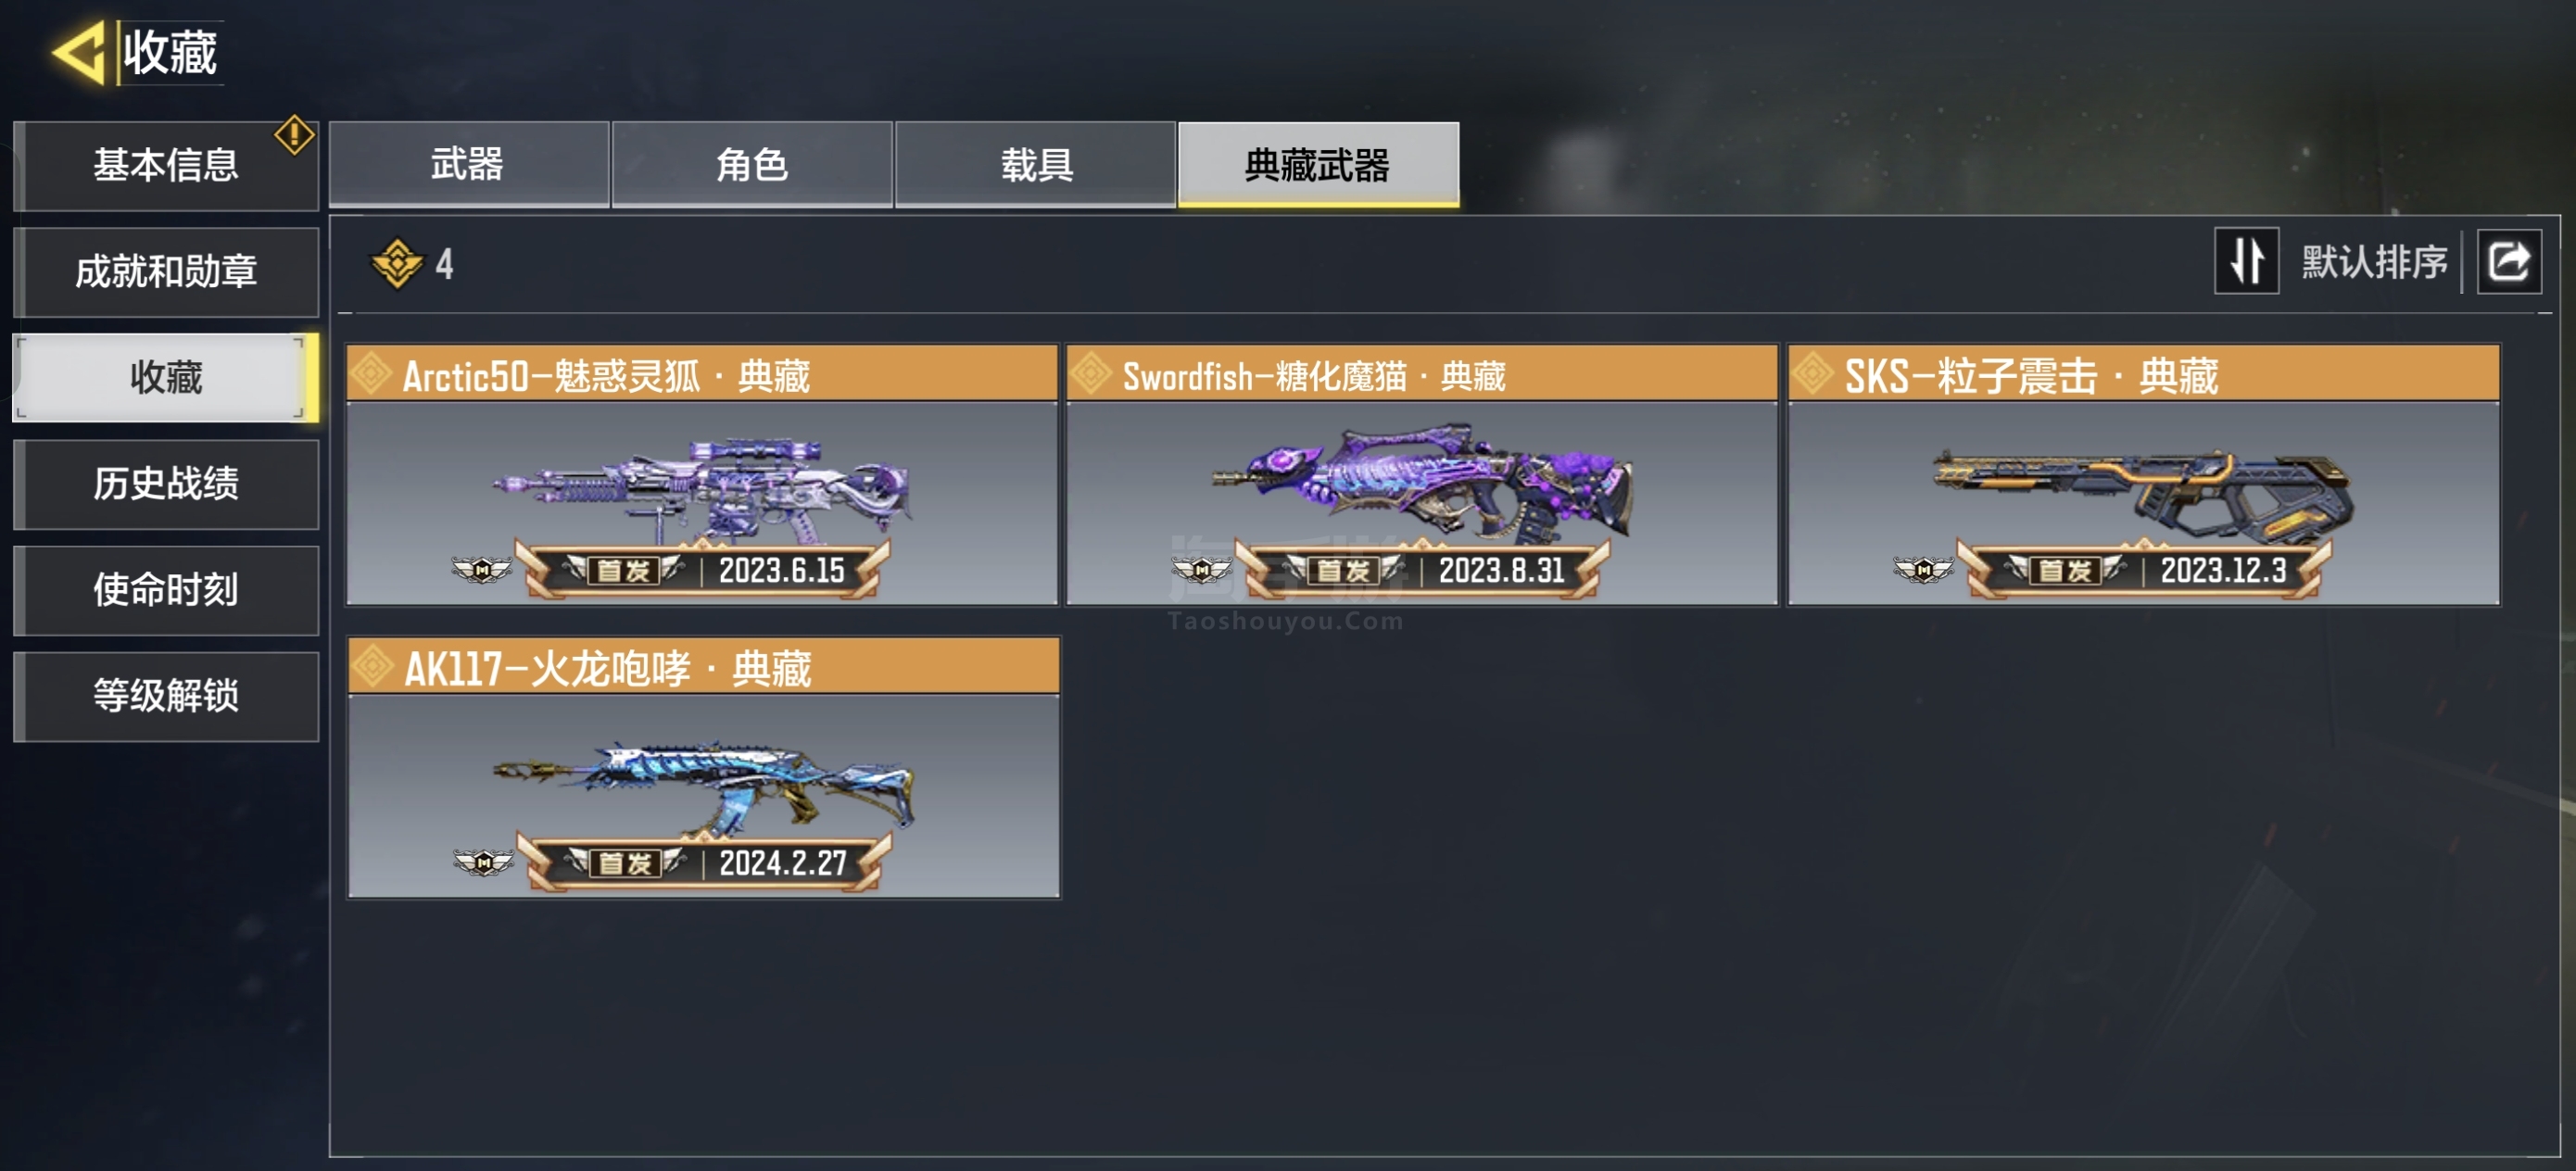Image resolution: width=2576 pixels, height=1171 pixels.
Task: Click winged medal icon on AK117 card
Action: coord(483,862)
